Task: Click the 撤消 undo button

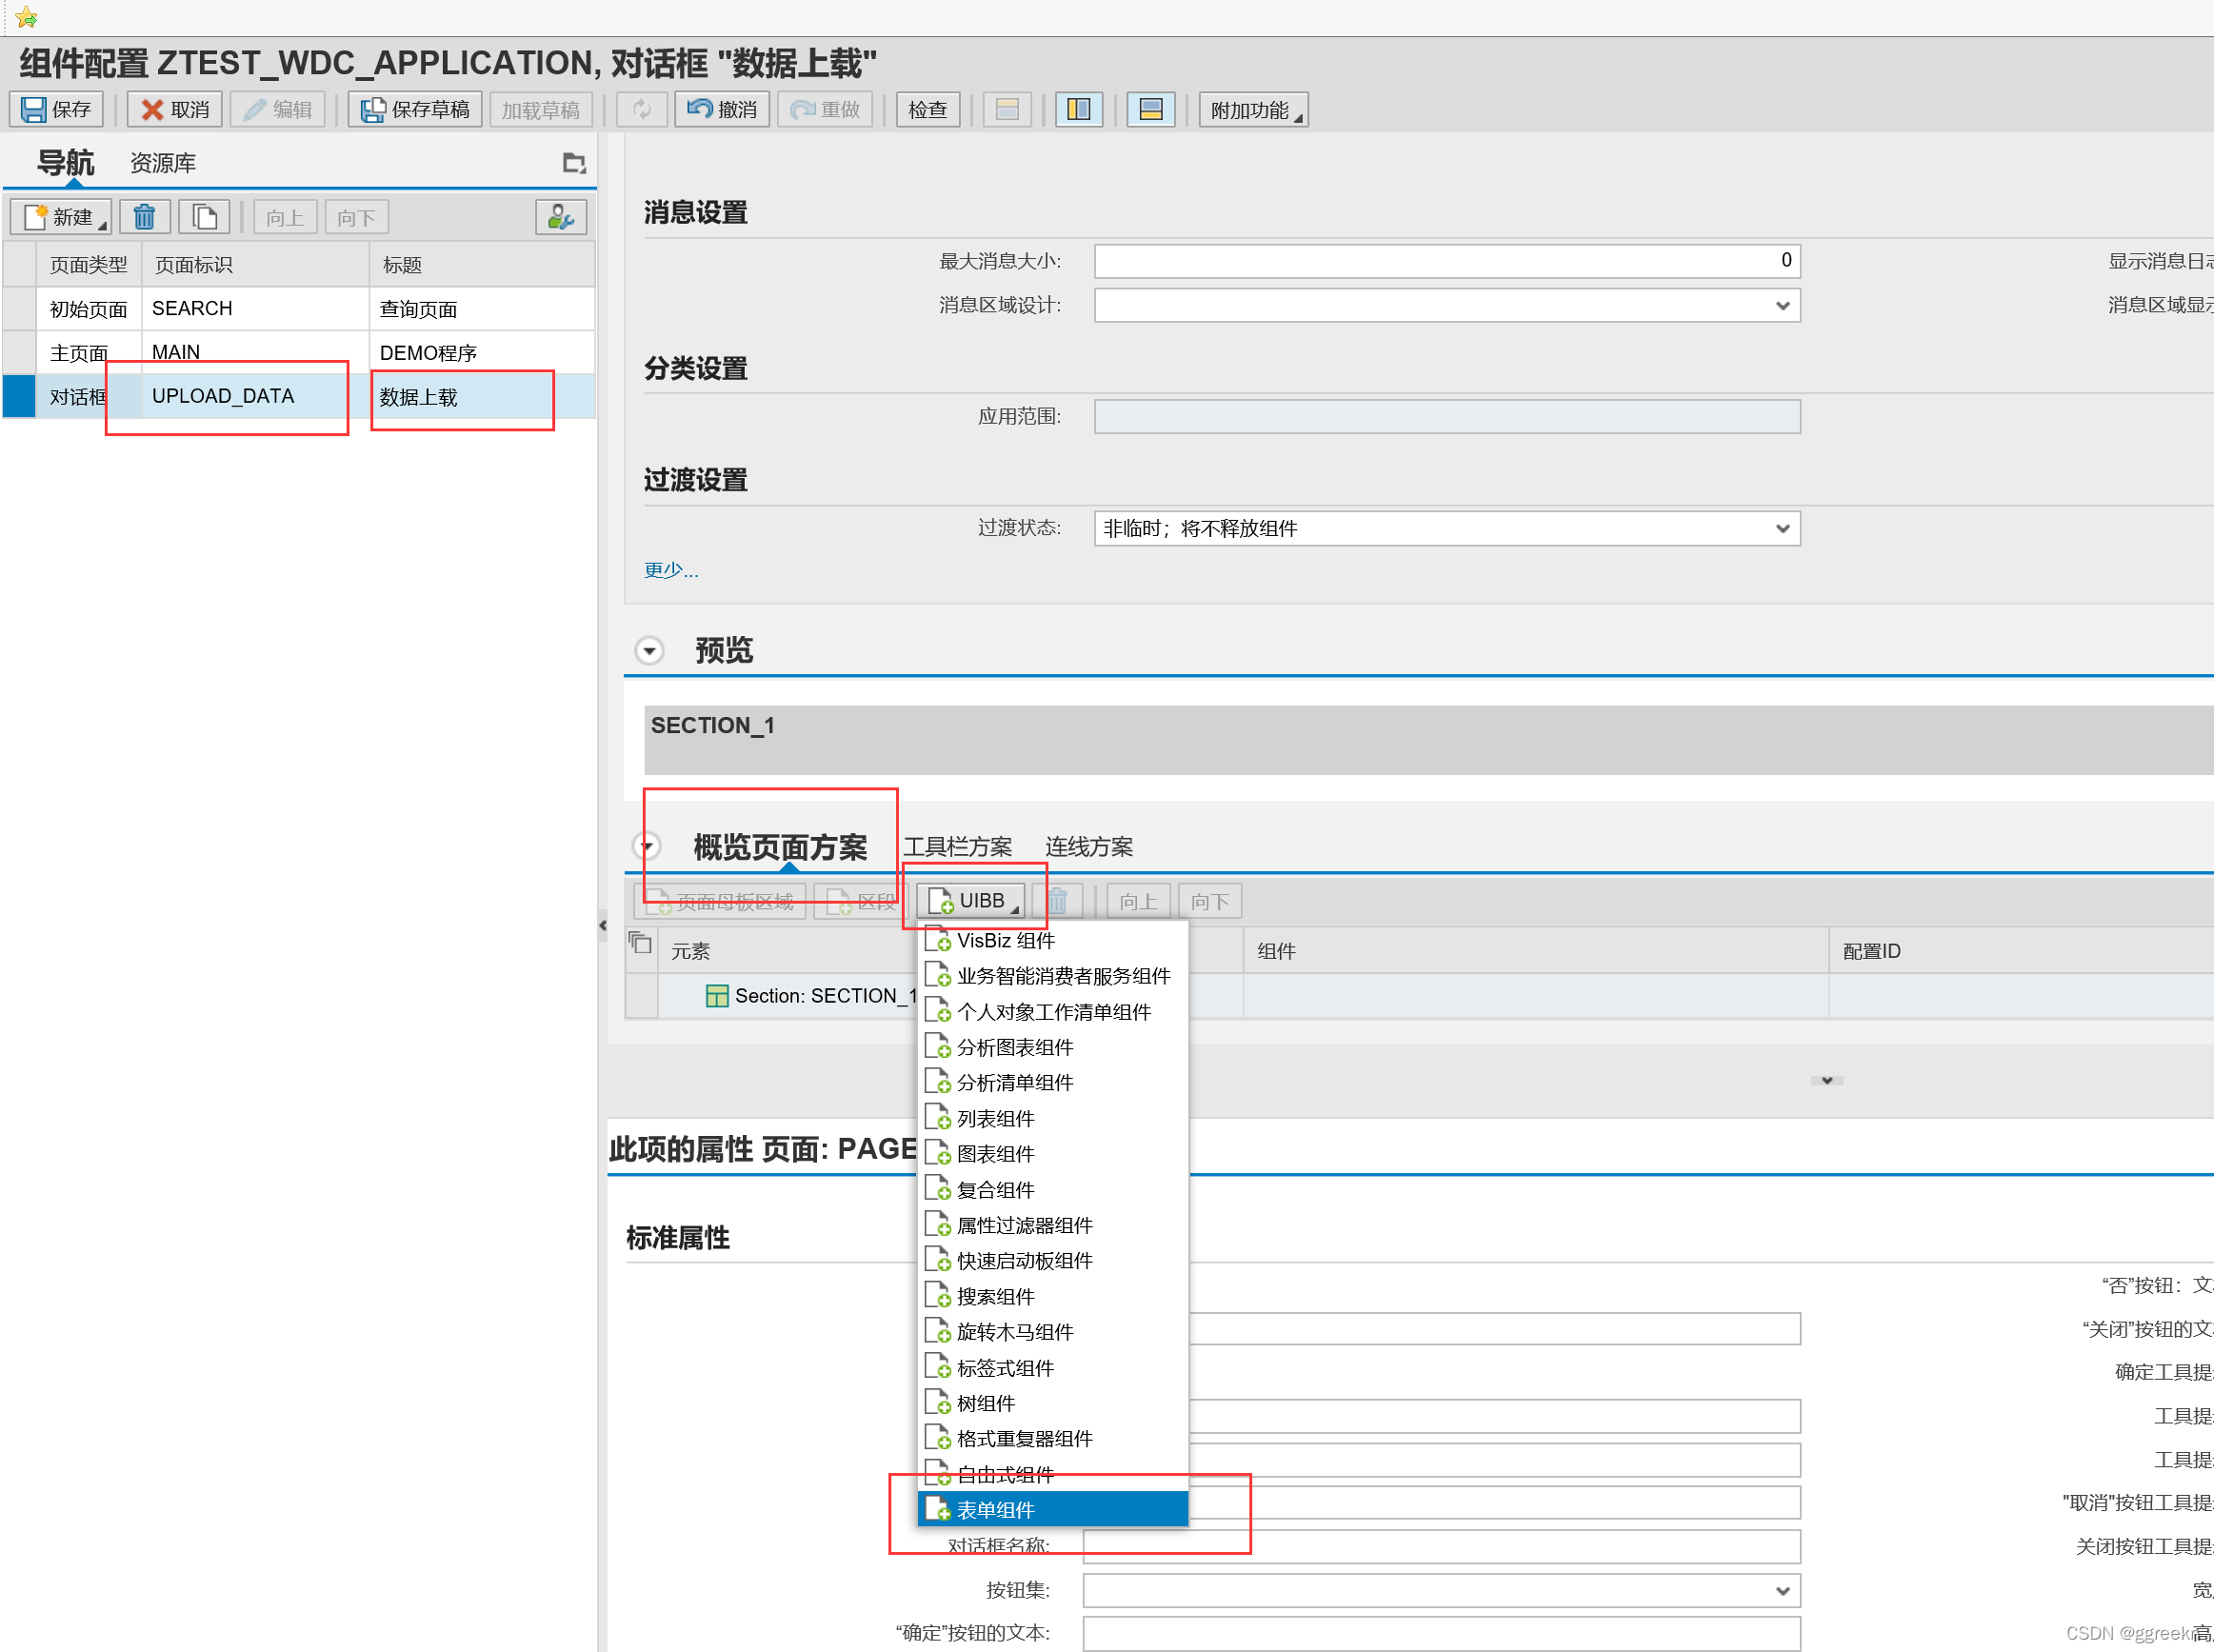Action: coord(722,109)
